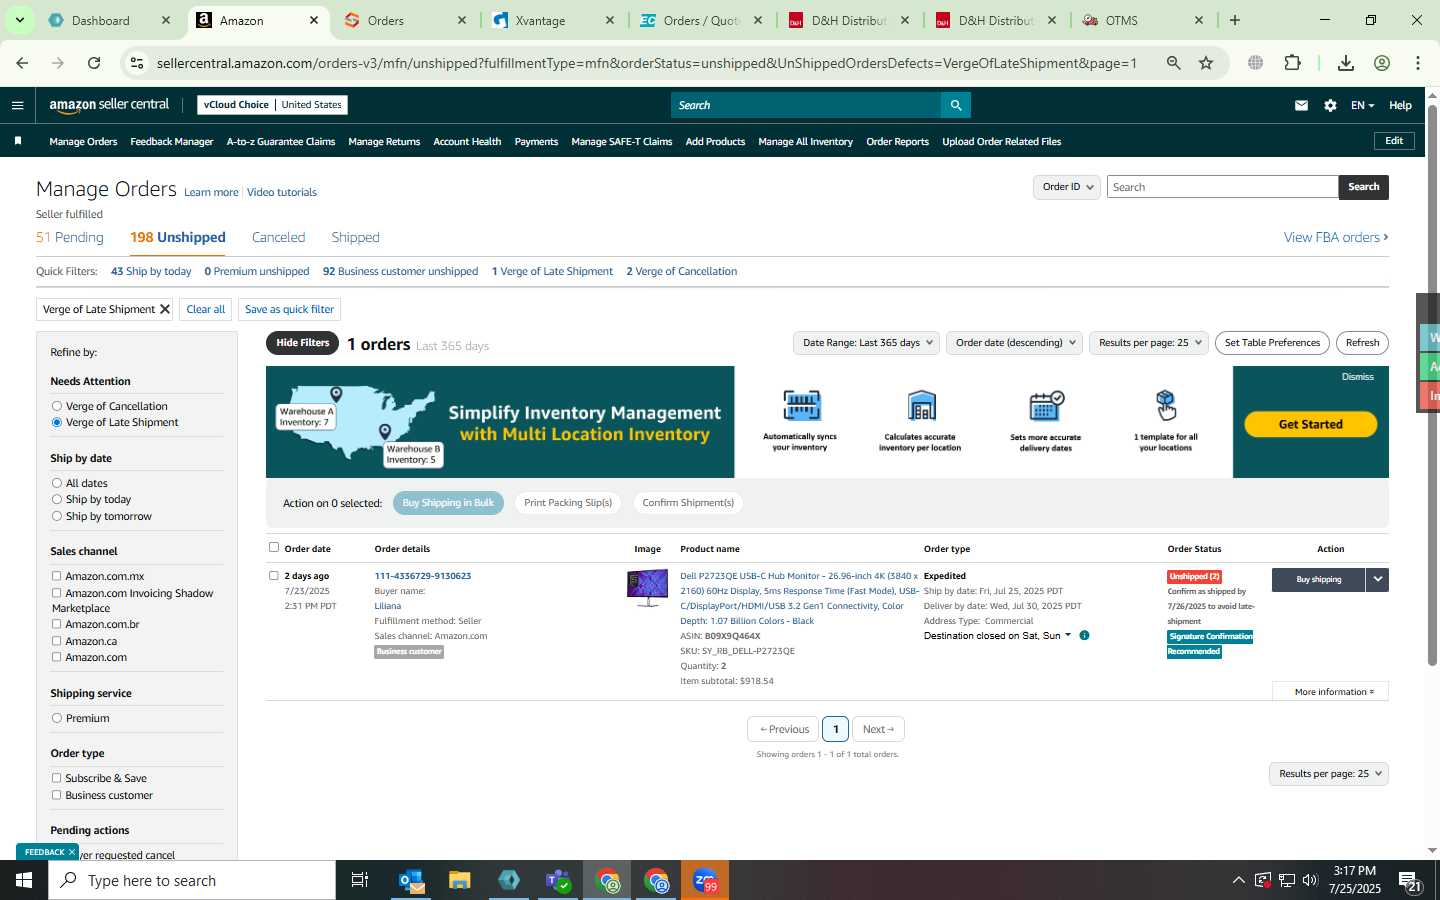1440x900 pixels.
Task: Open the Account Health menu item
Action: (x=467, y=141)
